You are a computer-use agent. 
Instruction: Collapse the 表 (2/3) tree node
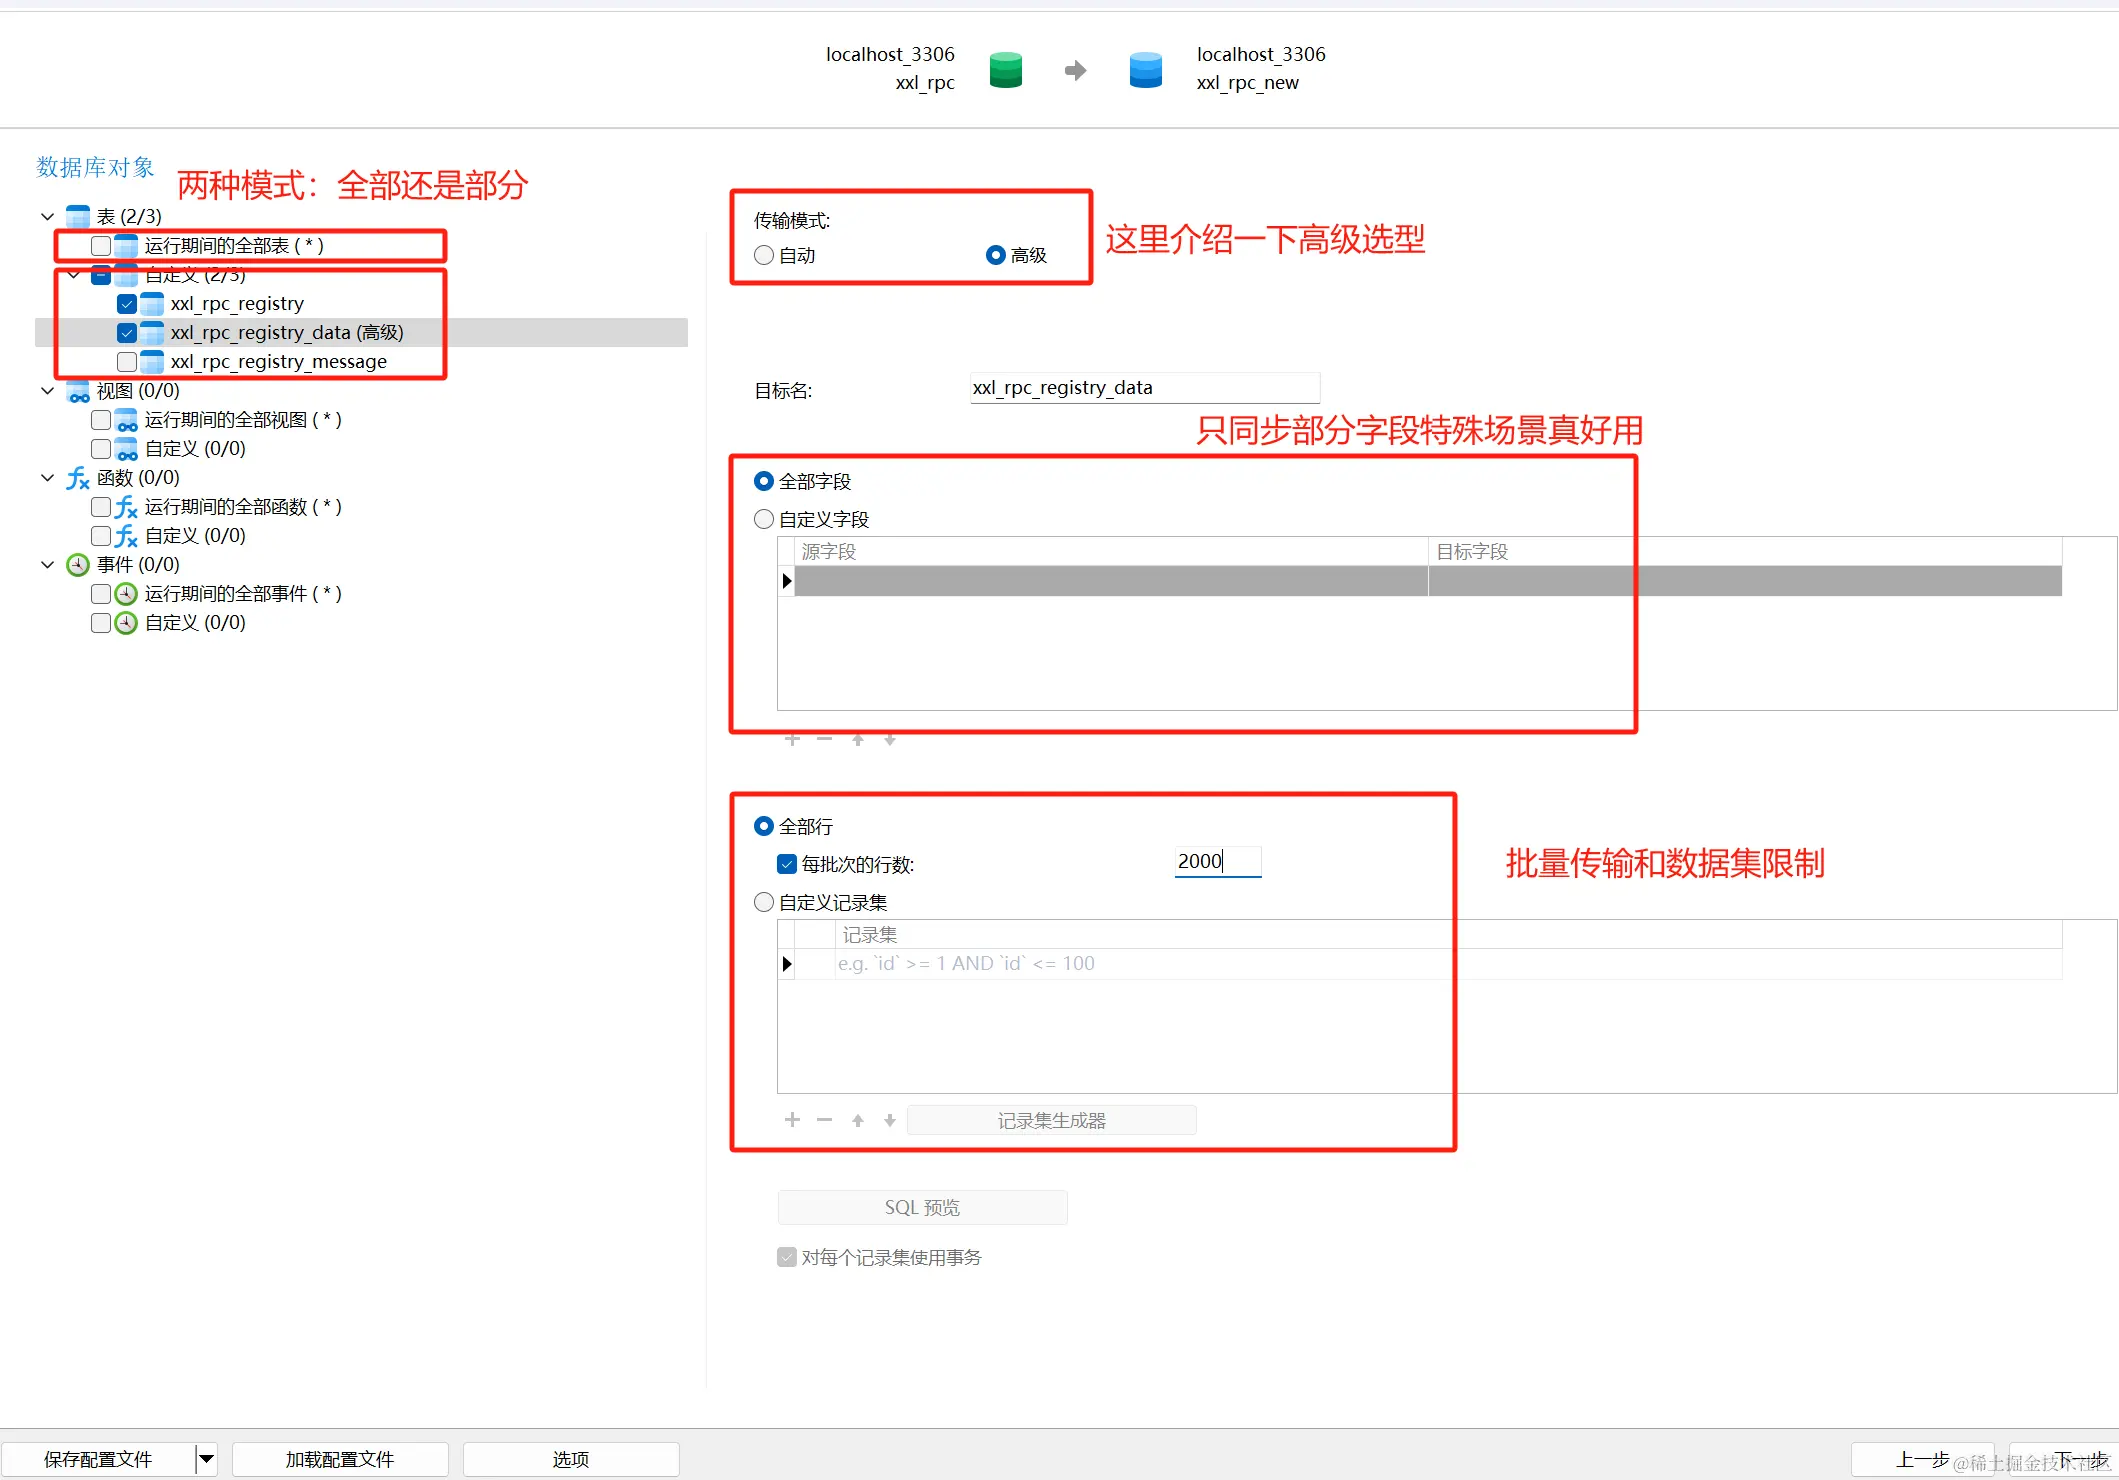click(47, 216)
